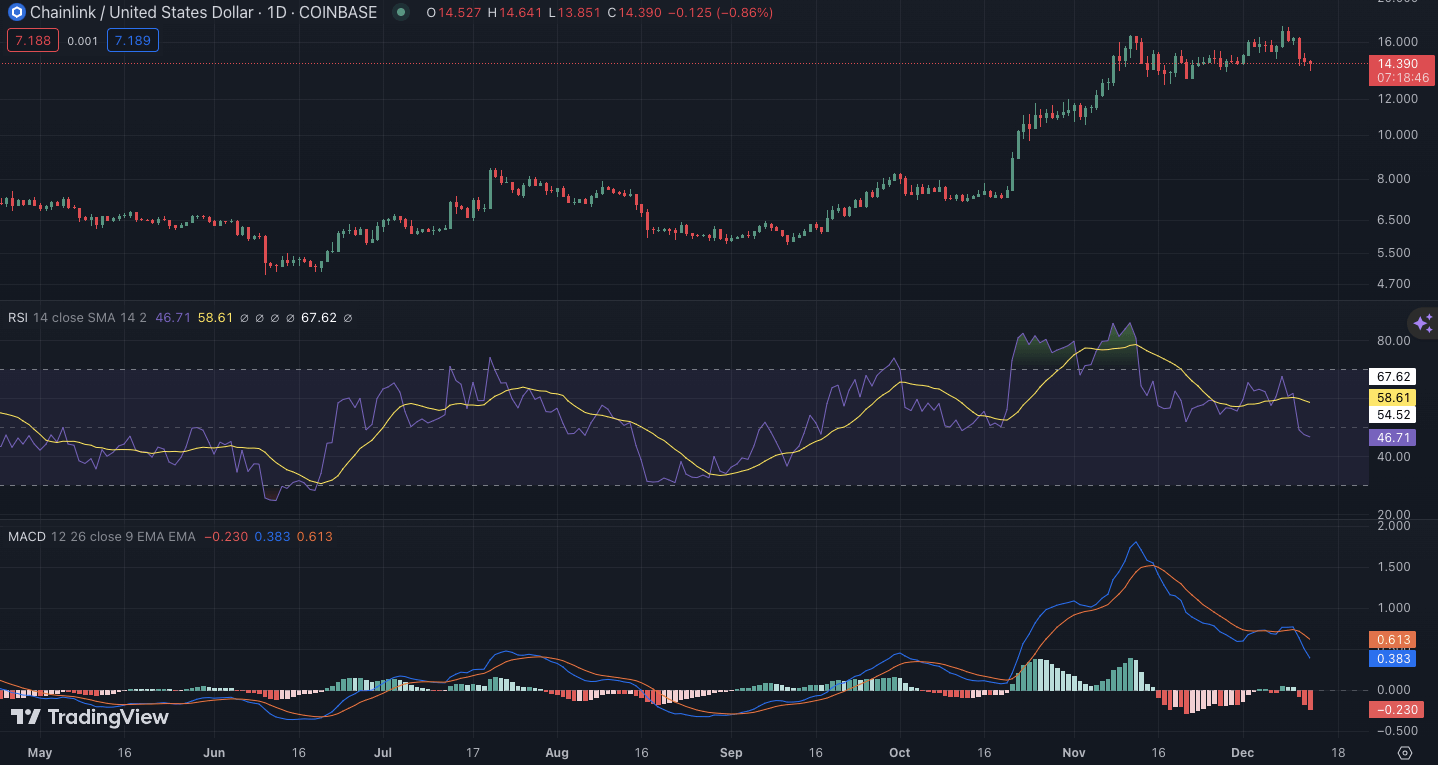Click the purple 46.71 RSI axis label
This screenshot has height=765, width=1438.
coord(1393,437)
